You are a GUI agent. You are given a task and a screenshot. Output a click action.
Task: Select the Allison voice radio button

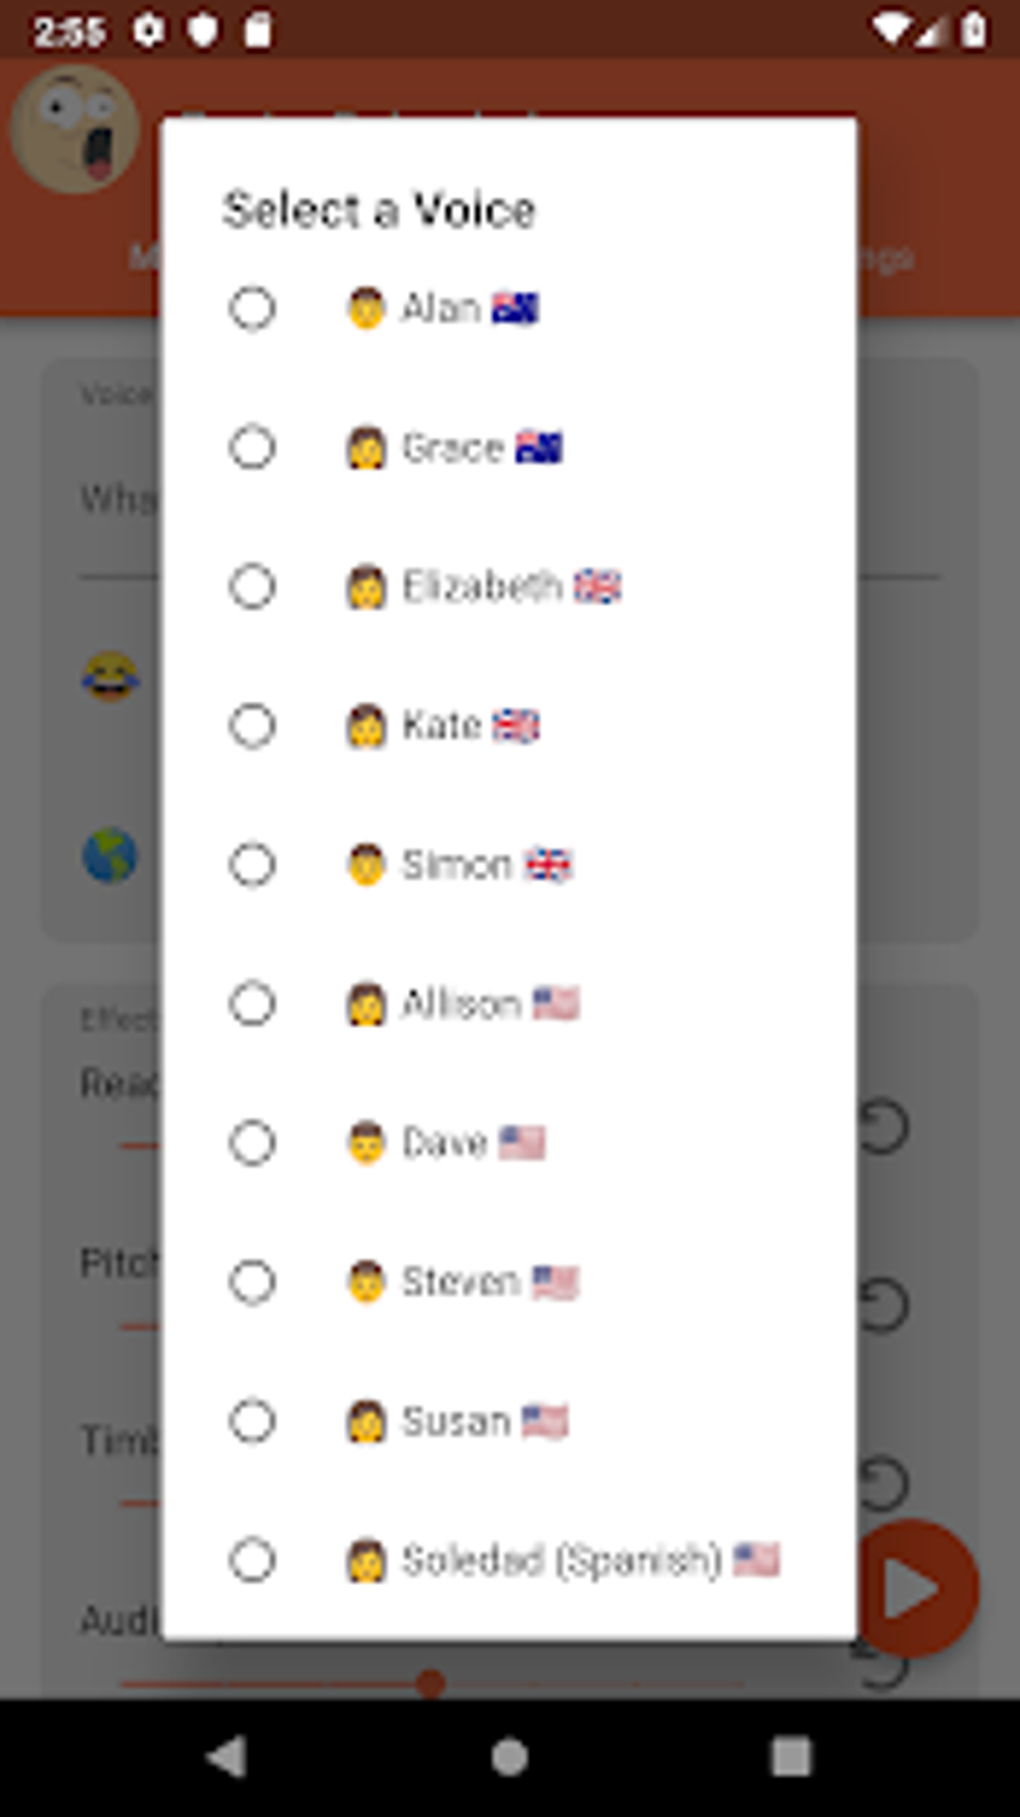(x=252, y=1003)
